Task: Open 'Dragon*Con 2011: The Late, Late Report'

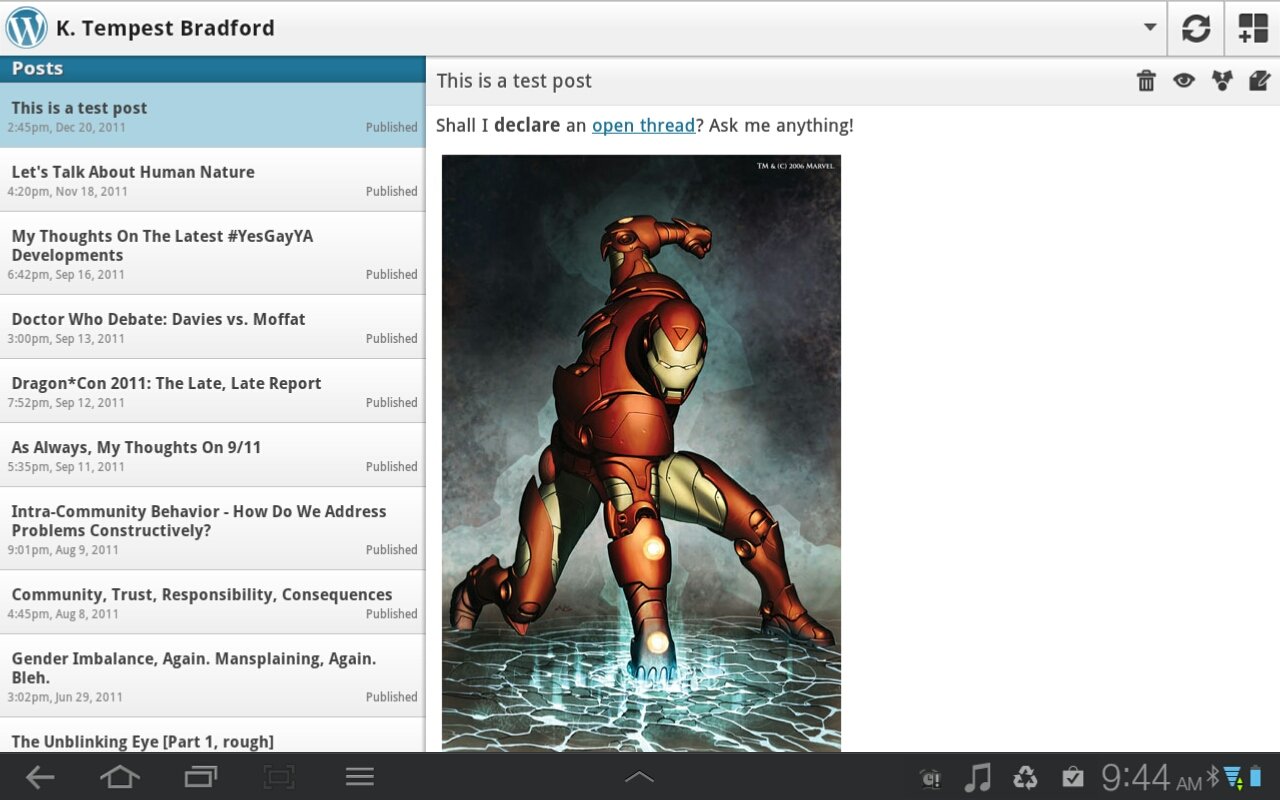Action: pos(212,391)
